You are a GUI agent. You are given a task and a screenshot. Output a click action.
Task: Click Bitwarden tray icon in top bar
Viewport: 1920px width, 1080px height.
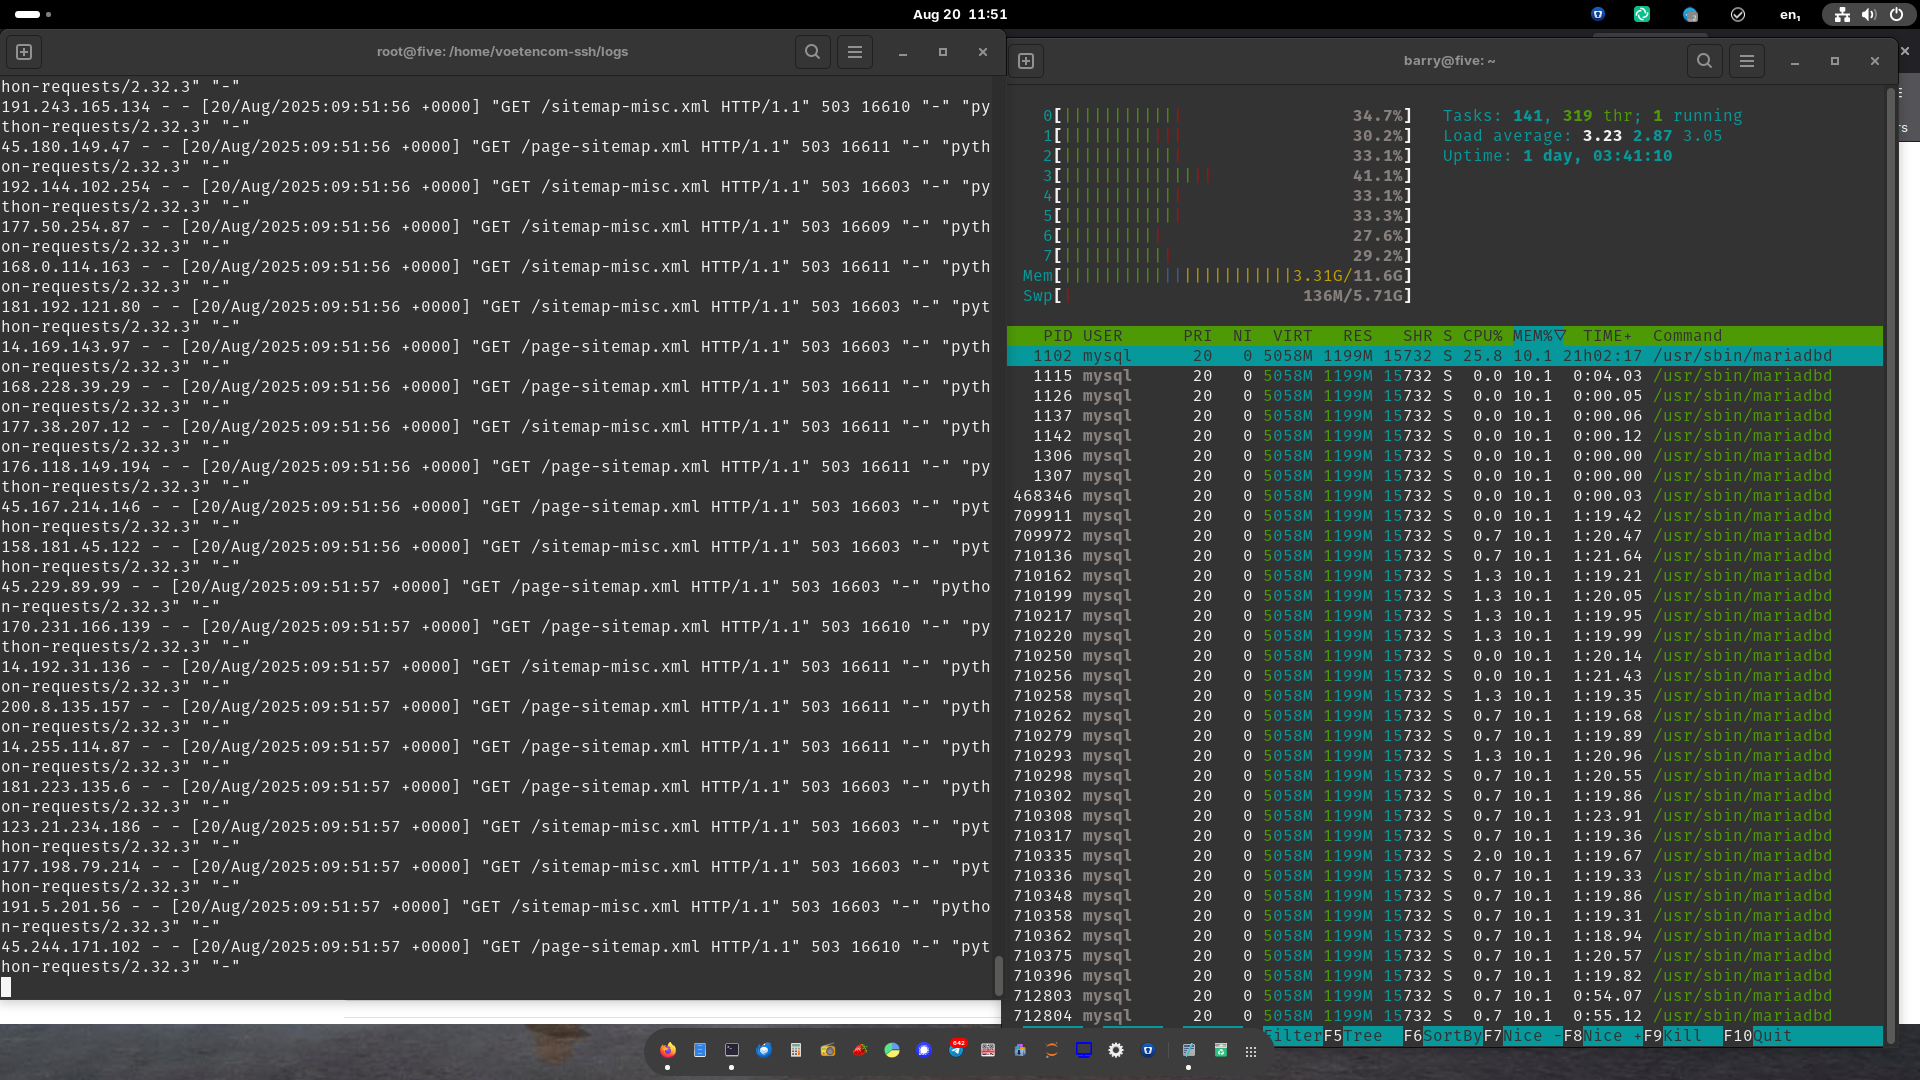pyautogui.click(x=1598, y=14)
